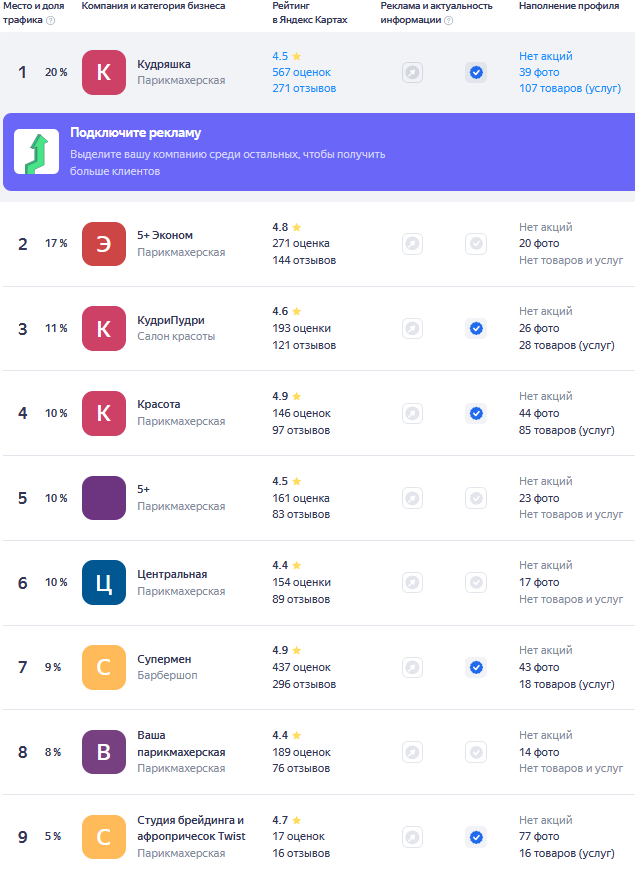Click the КудриПудри company name
This screenshot has width=635, height=875.
pos(171,320)
